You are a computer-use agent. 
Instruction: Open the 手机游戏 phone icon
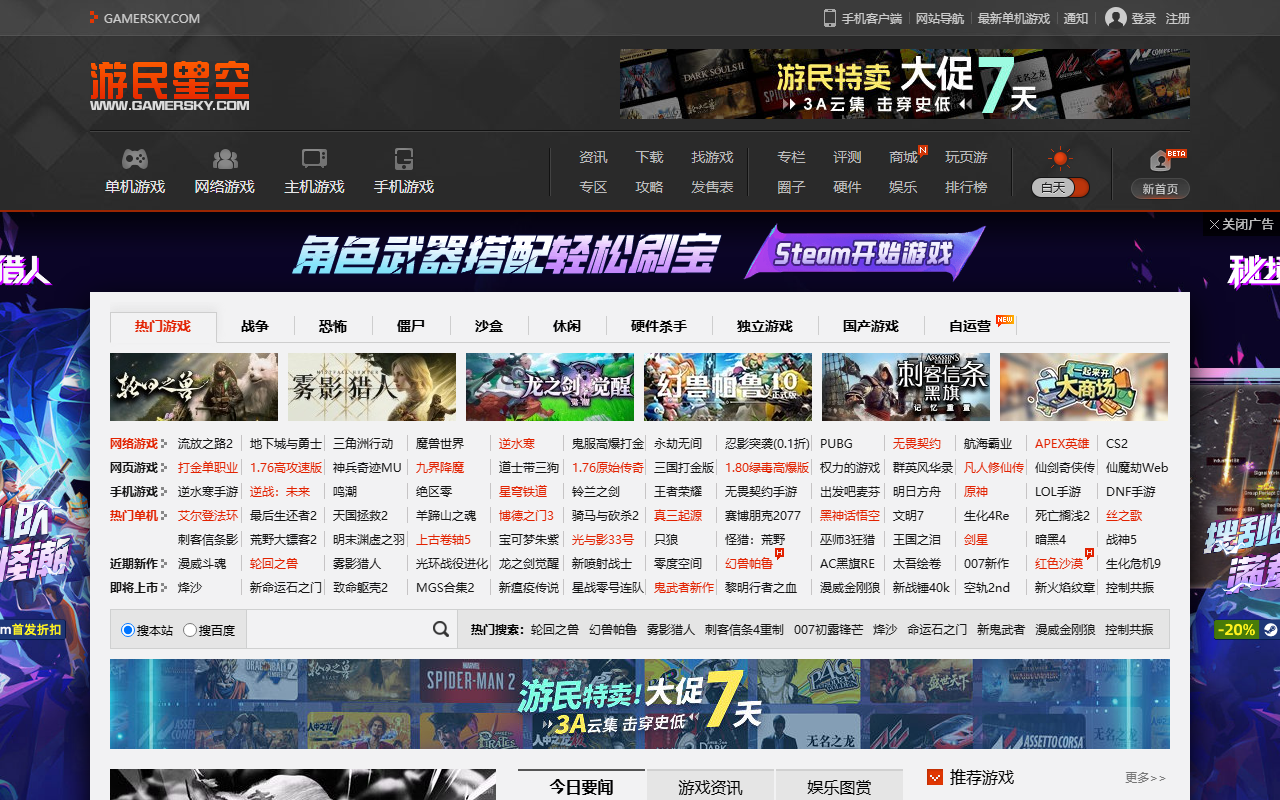[x=404, y=159]
